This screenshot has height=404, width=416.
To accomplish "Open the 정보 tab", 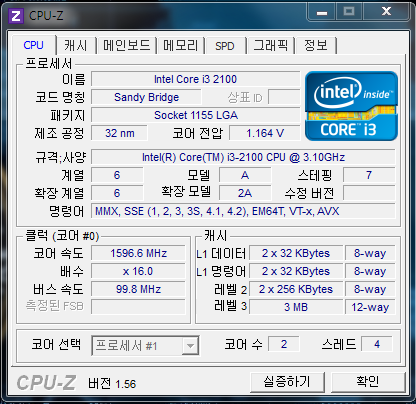I will click(316, 45).
